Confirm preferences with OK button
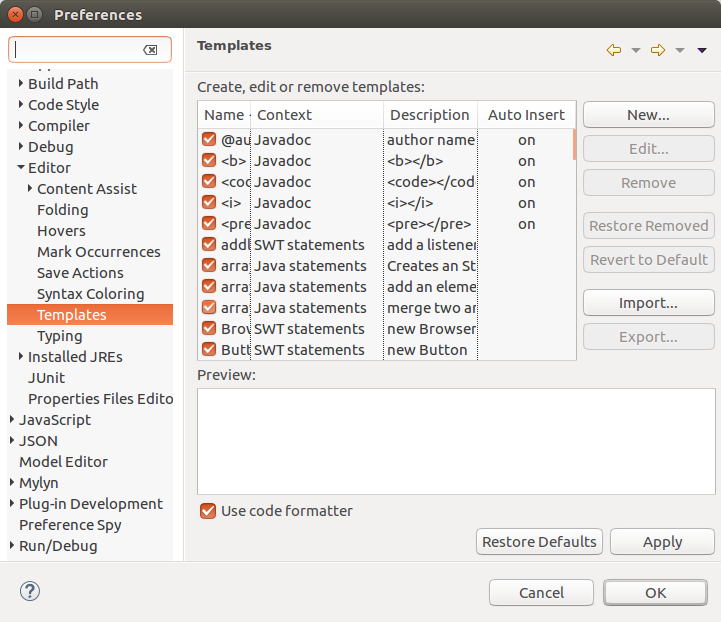Image resolution: width=721 pixels, height=622 pixels. 655,593
